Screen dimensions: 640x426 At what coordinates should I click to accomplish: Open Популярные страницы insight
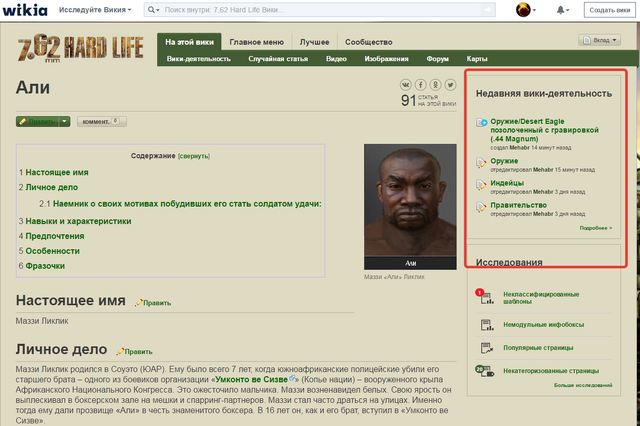538,348
